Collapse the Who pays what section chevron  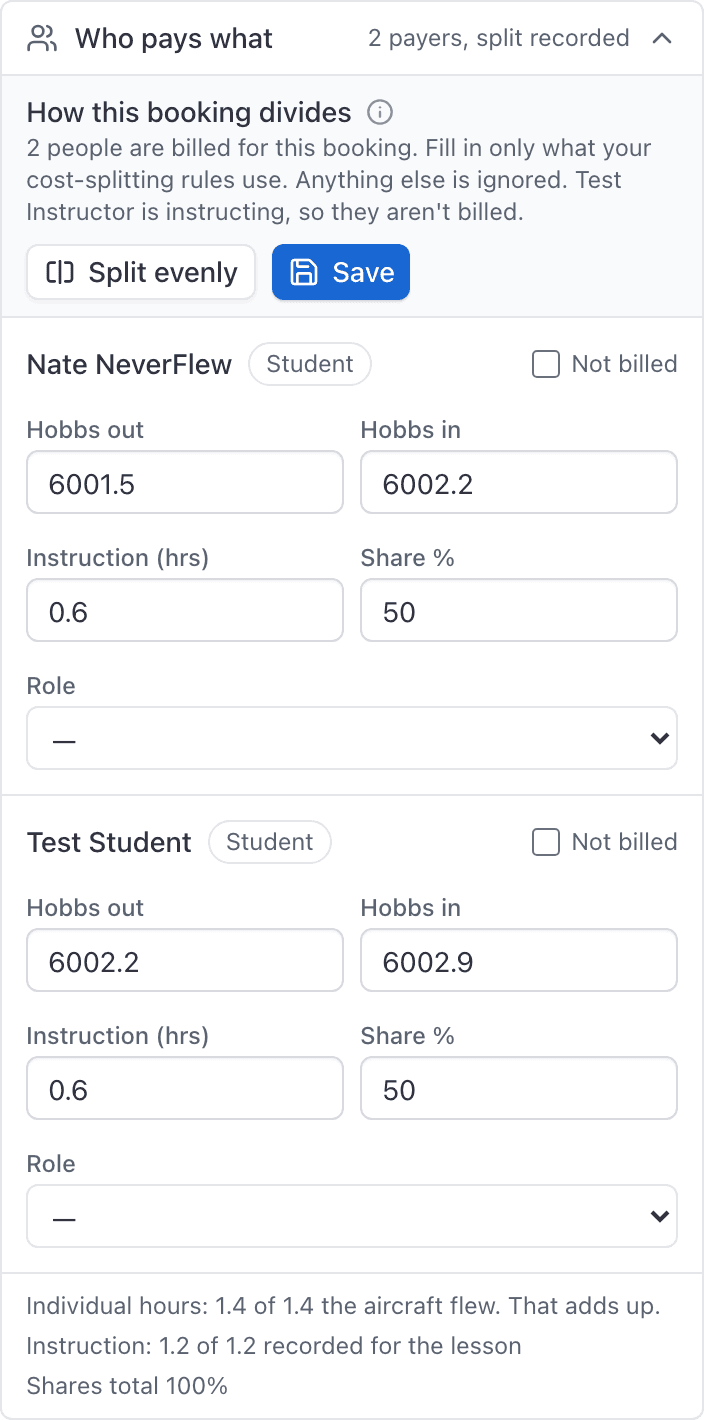(x=662, y=39)
